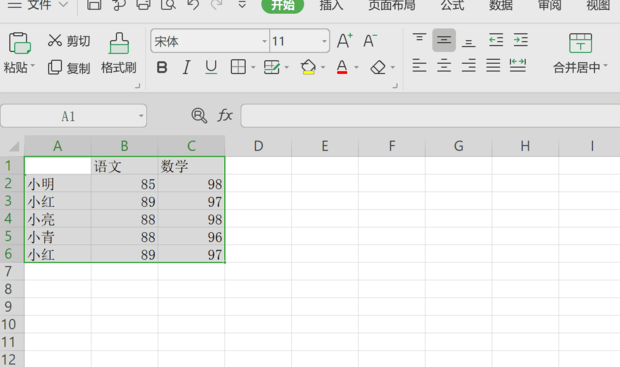
Task: Click the fx insert function icon
Action: [x=225, y=115]
